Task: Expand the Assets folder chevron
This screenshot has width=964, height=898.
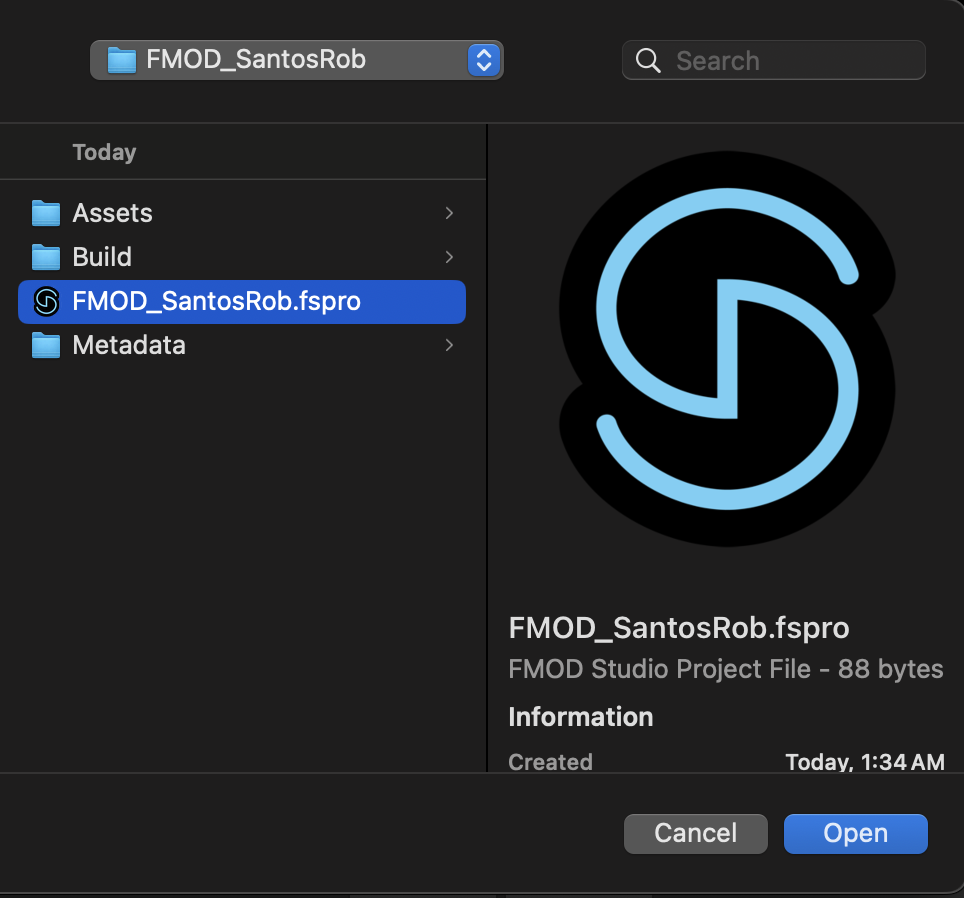Action: point(449,213)
